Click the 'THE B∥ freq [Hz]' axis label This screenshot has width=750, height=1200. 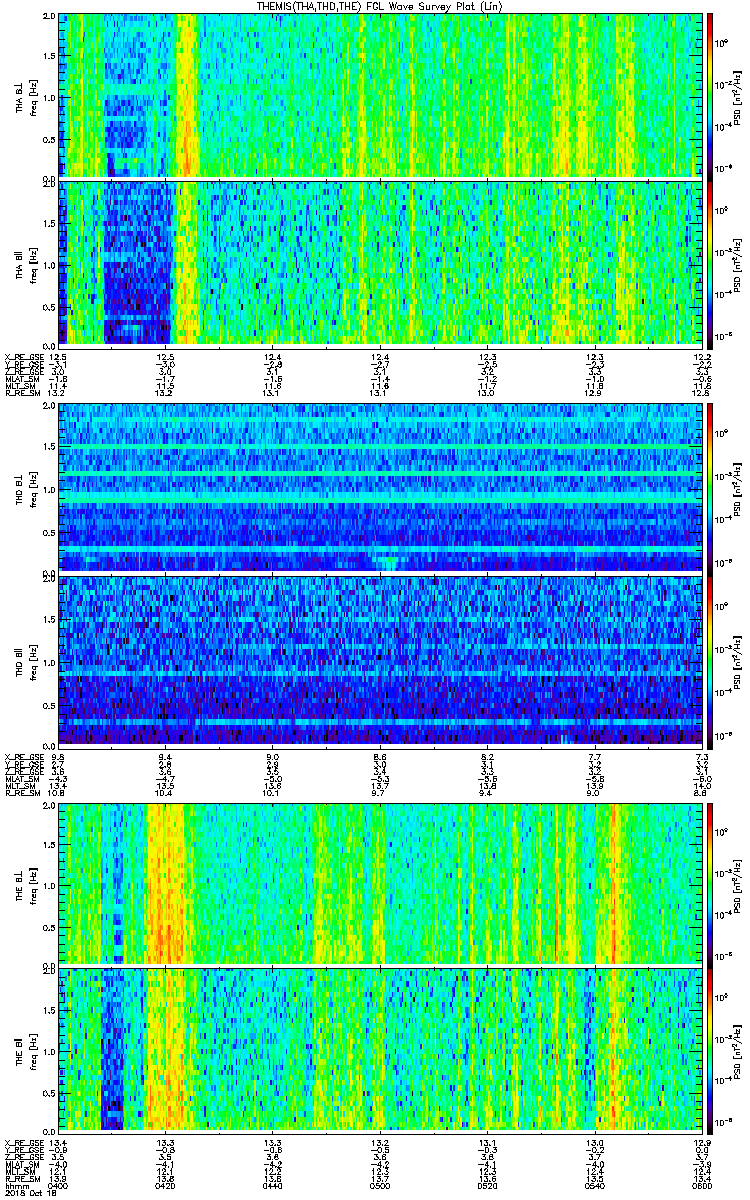[25, 1049]
